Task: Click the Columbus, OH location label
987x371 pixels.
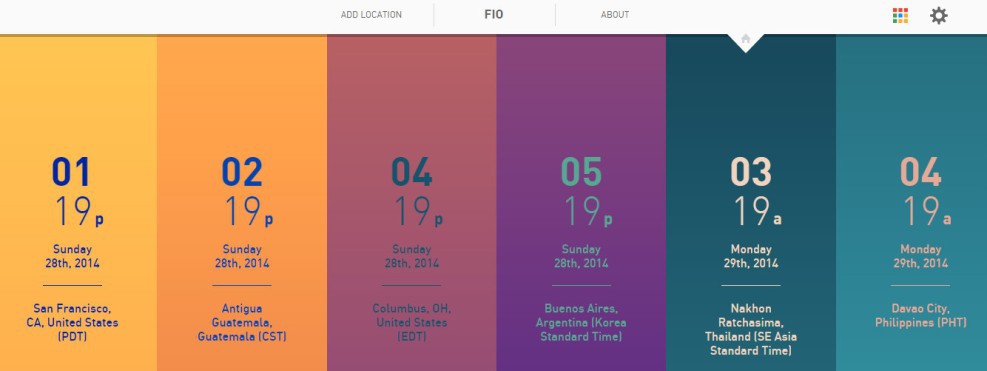Action: pos(412,322)
